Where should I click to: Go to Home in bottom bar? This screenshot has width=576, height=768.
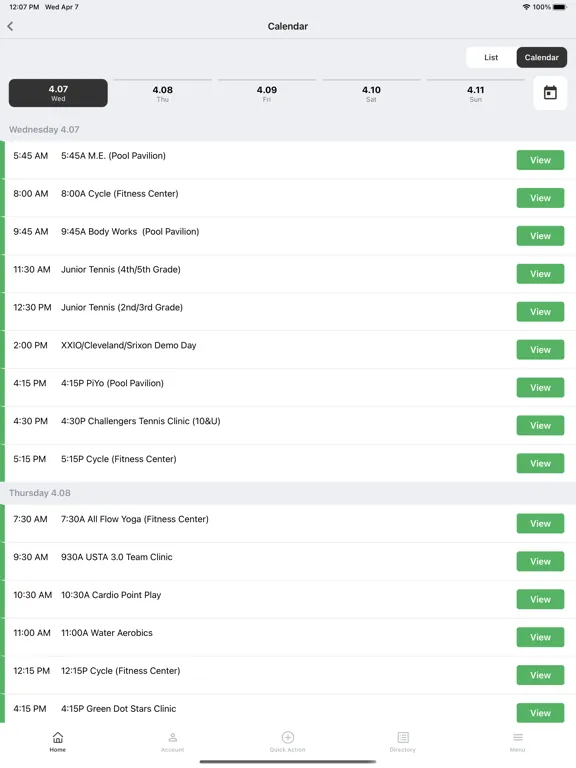[x=57, y=742]
